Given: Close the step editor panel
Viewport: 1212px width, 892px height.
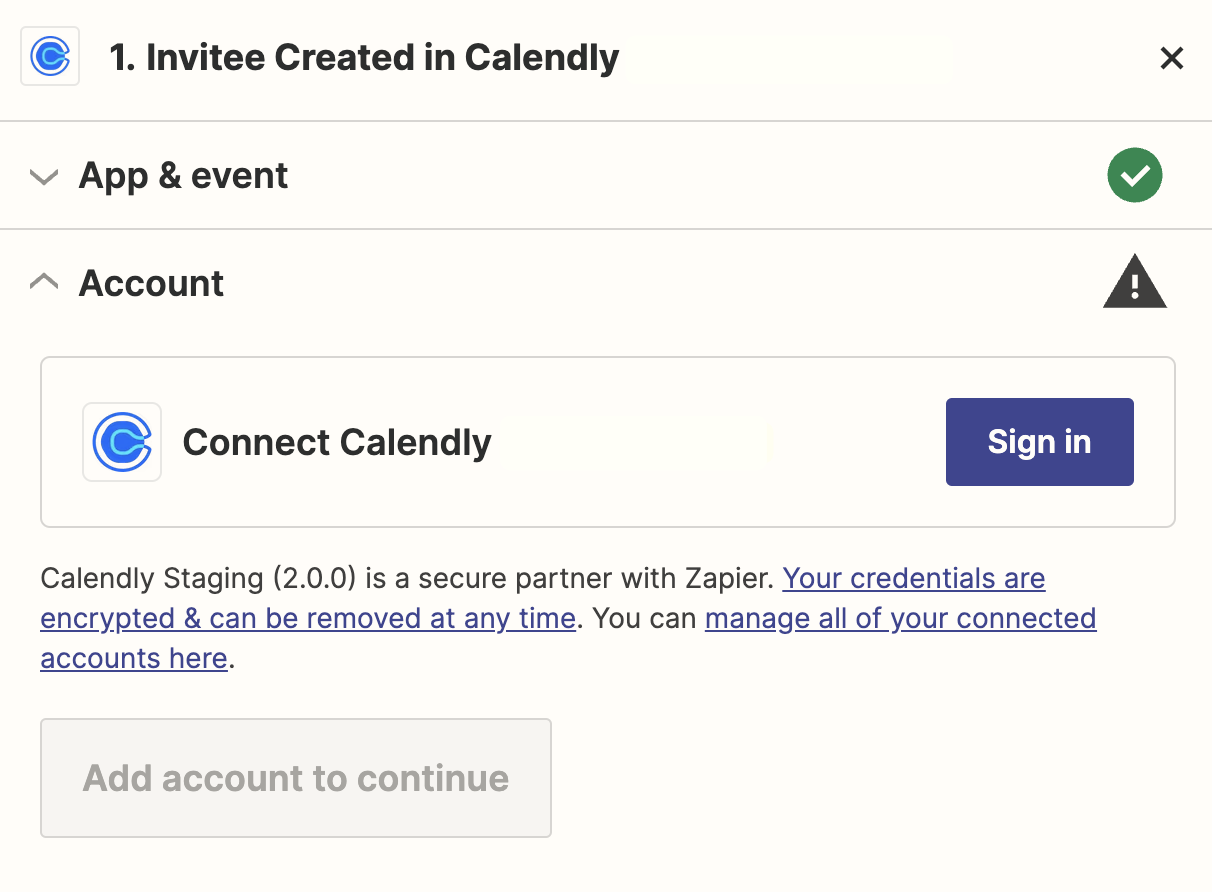Looking at the screenshot, I should click(1171, 58).
